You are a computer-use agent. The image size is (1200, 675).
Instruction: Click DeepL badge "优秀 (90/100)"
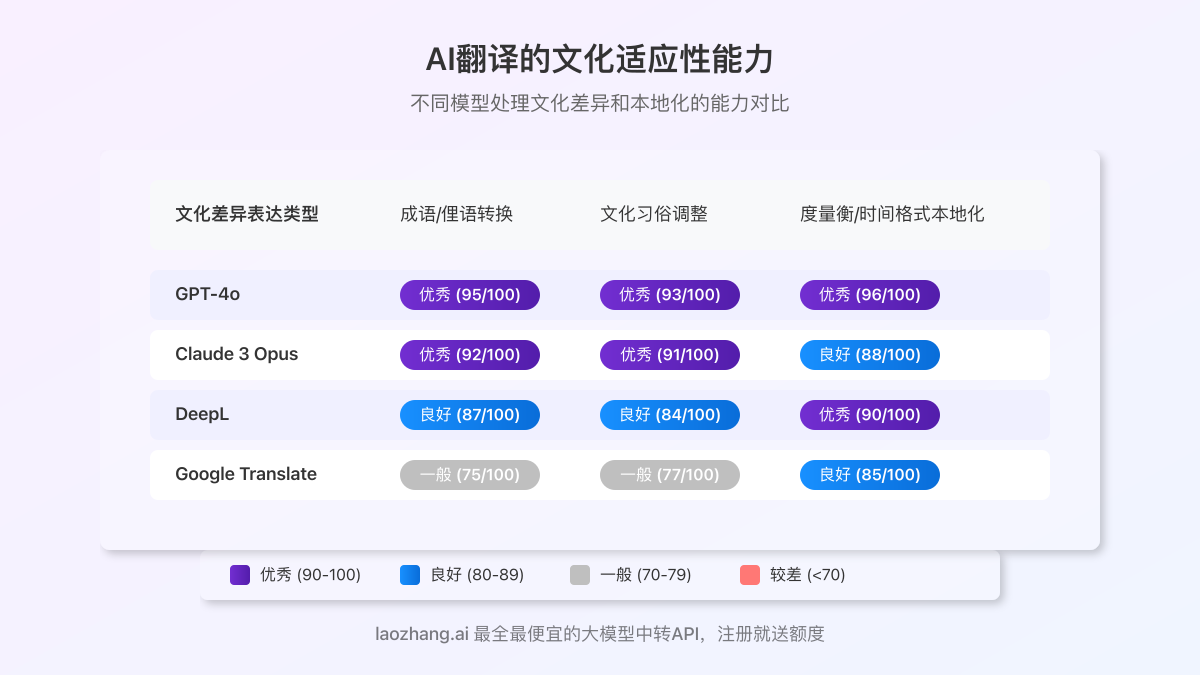[870, 415]
